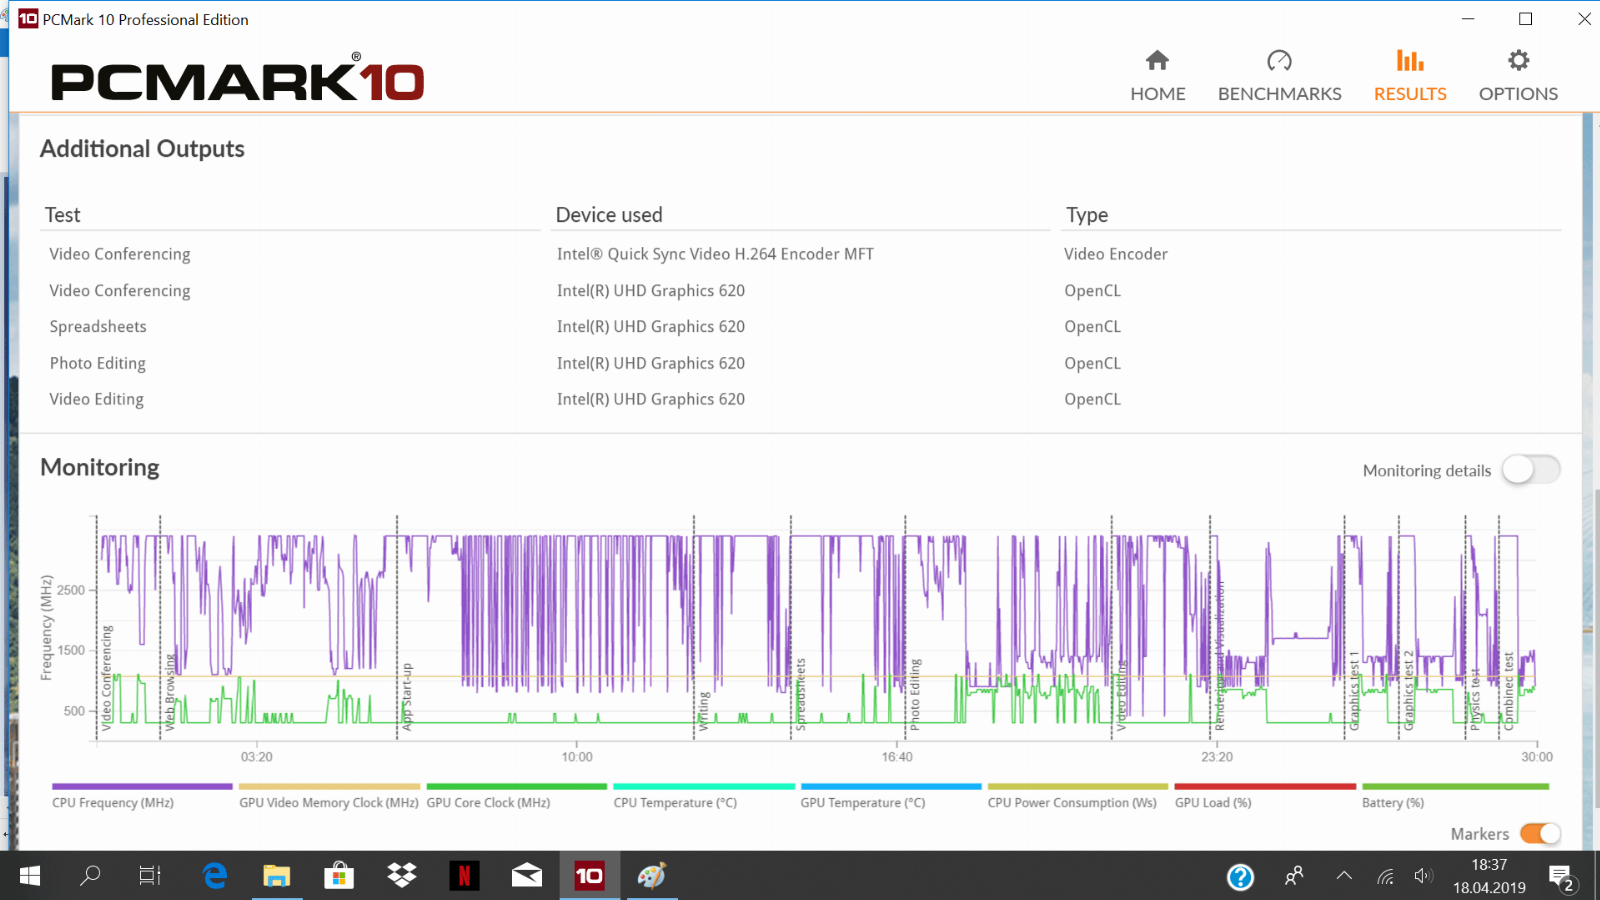The width and height of the screenshot is (1600, 900).
Task: Open File Explorer from the taskbar
Action: [x=276, y=876]
